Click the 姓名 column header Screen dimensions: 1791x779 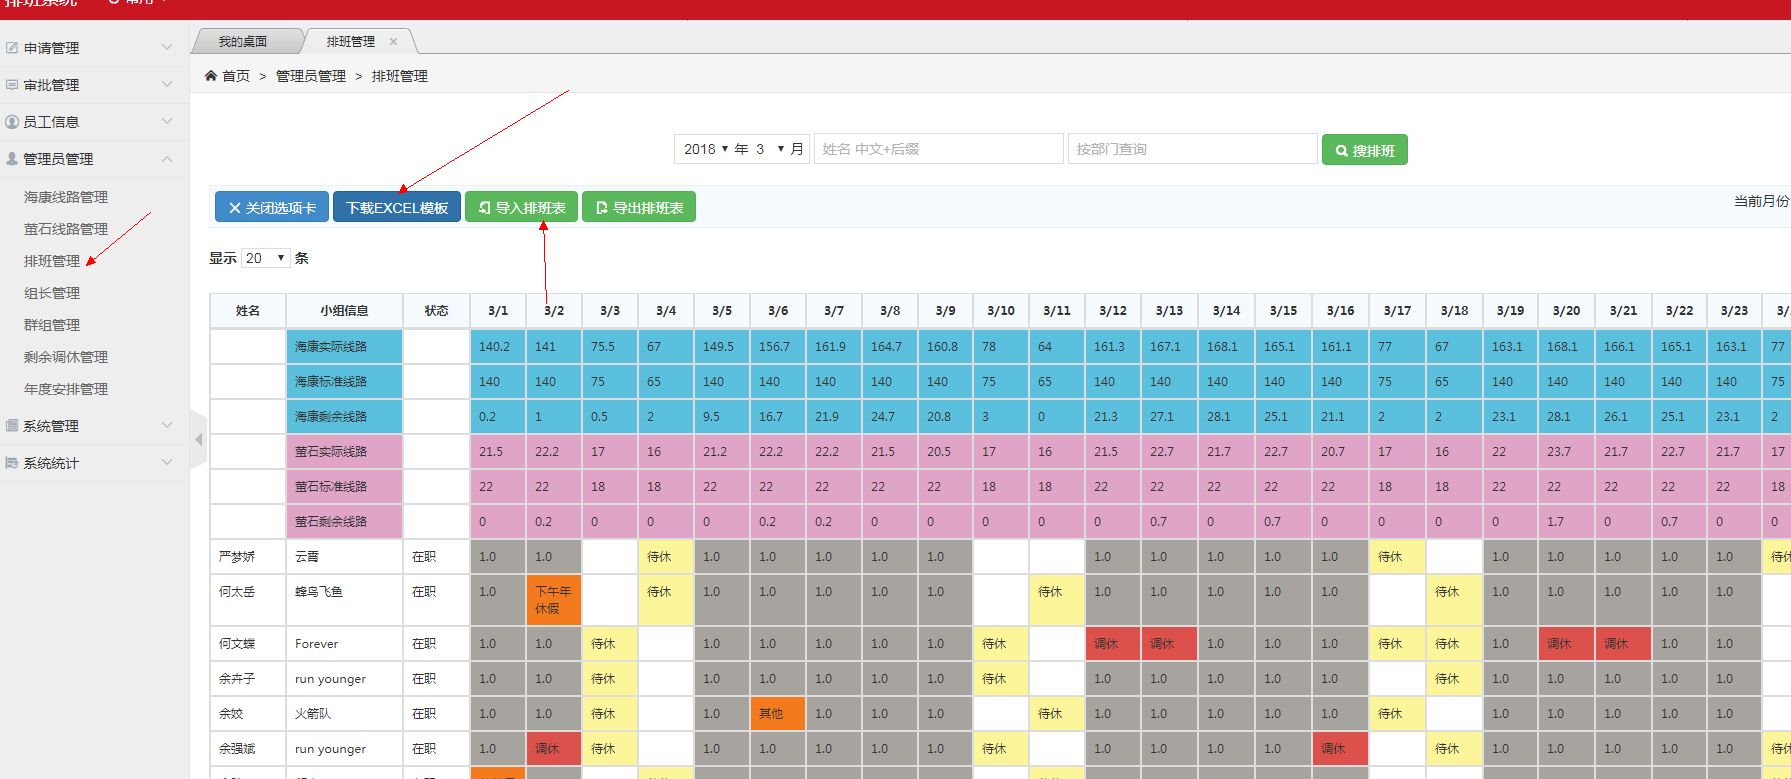point(248,311)
